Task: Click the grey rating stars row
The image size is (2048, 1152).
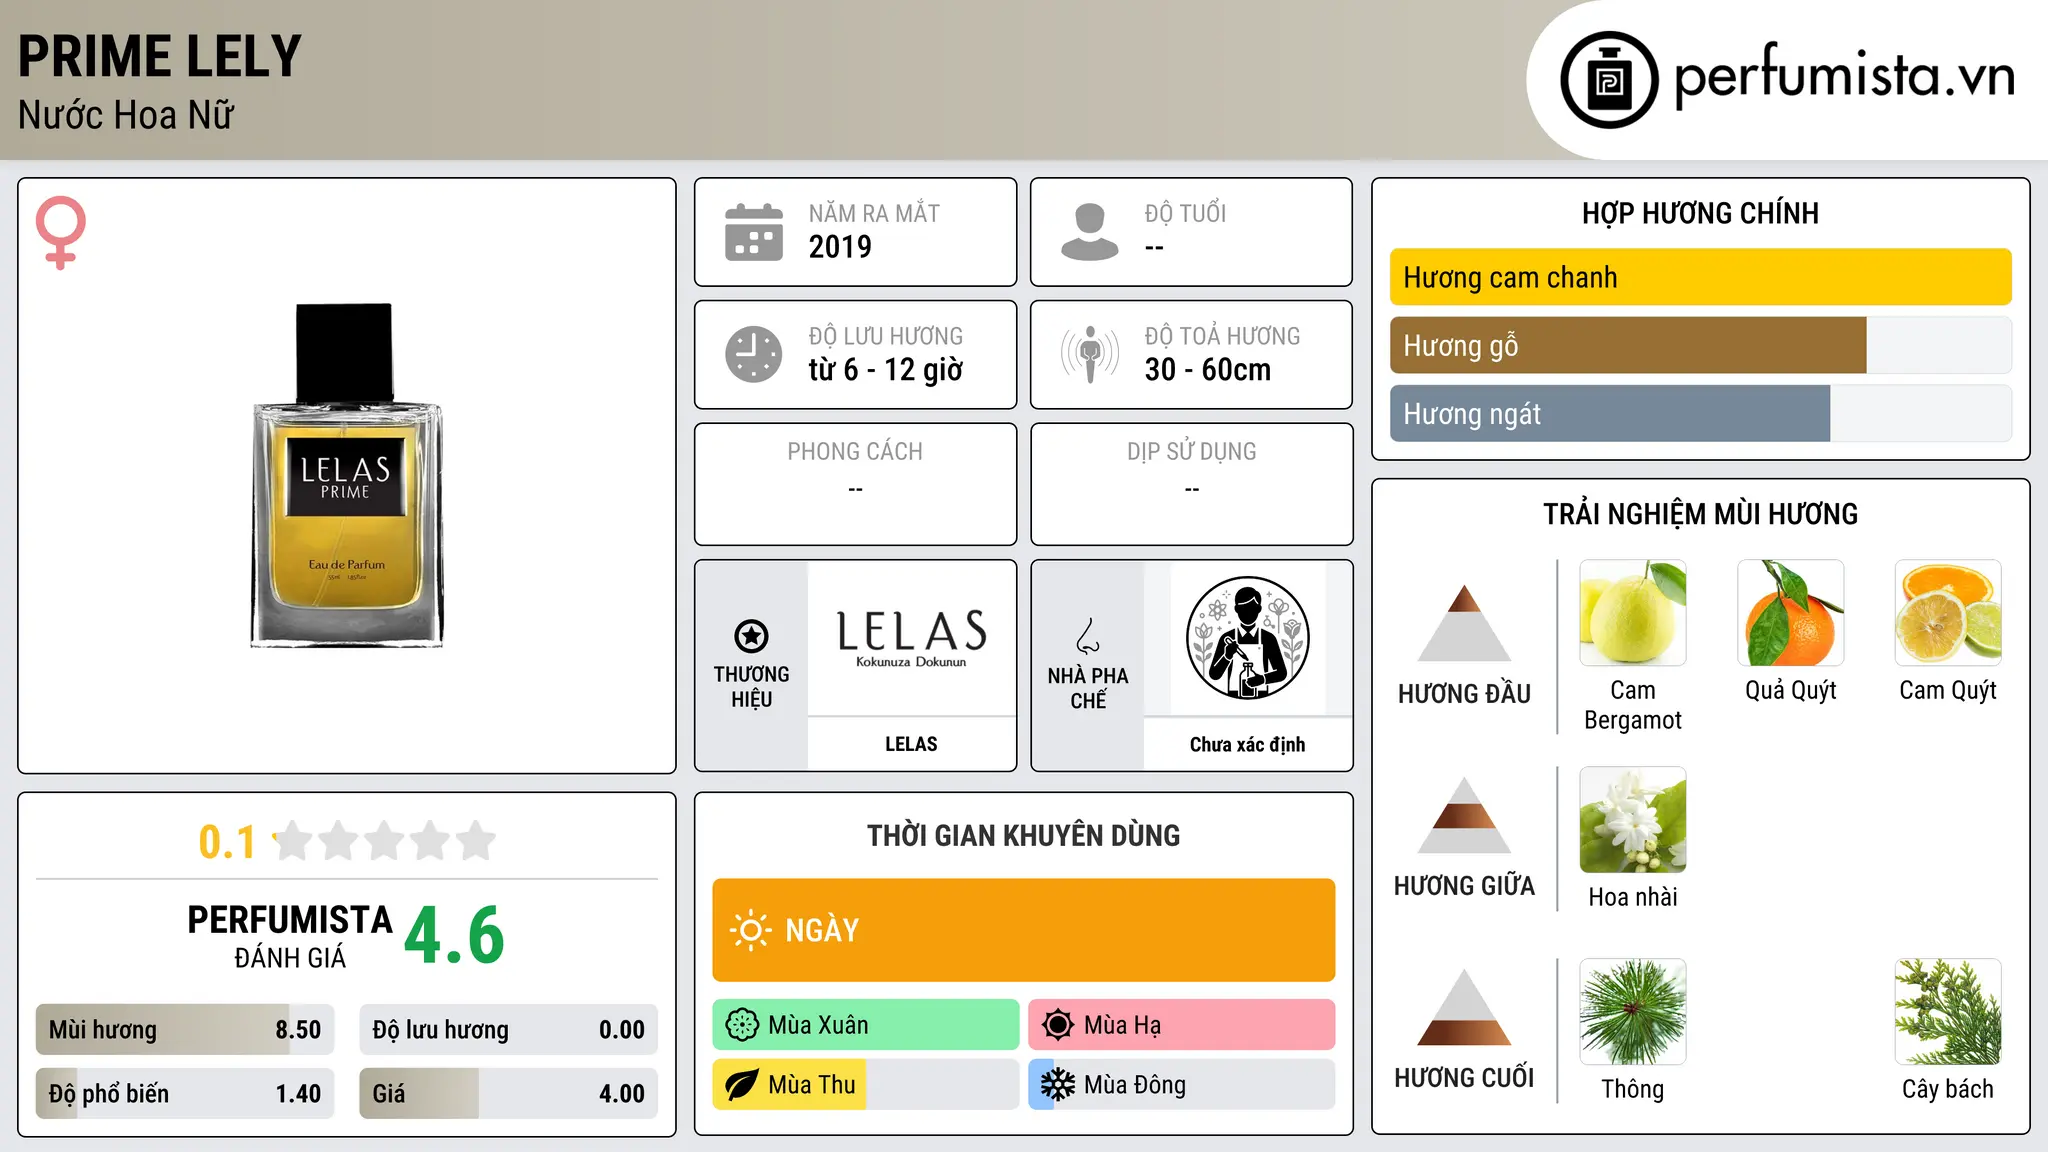Action: pyautogui.click(x=385, y=841)
